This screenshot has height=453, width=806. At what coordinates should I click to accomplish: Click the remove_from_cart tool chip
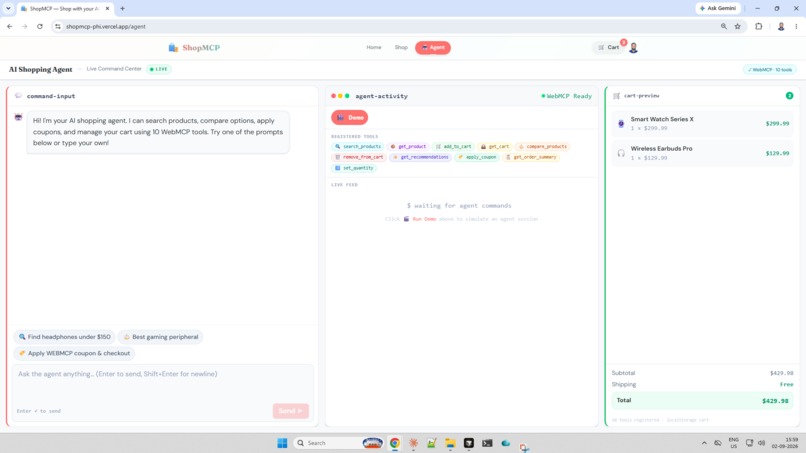pyautogui.click(x=359, y=157)
